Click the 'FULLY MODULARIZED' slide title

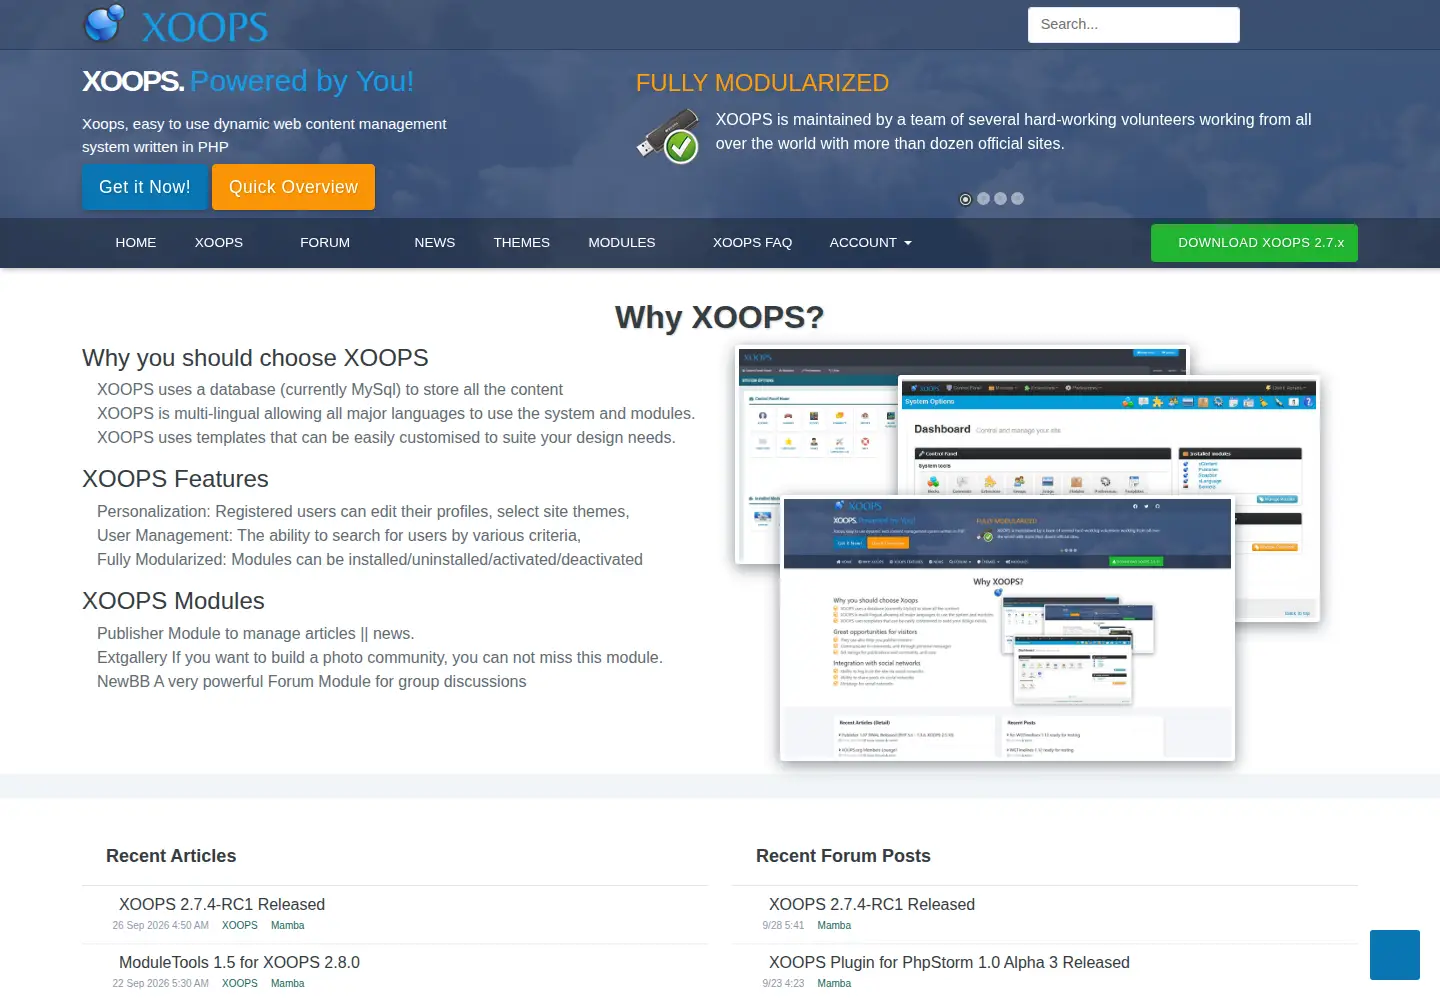pyautogui.click(x=762, y=82)
